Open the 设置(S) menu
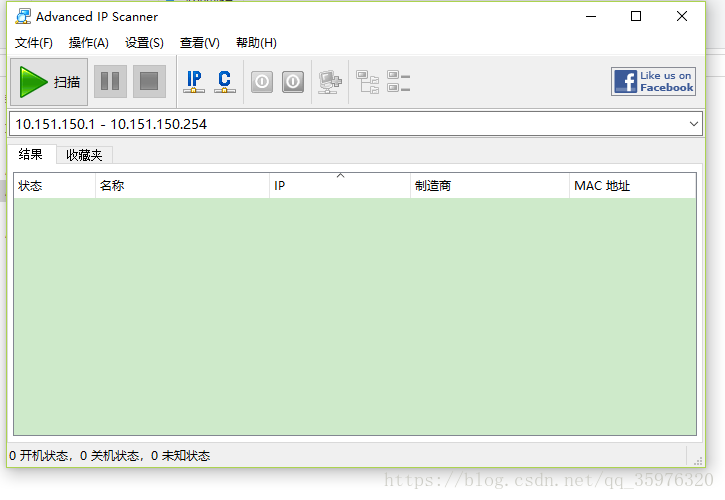The height and width of the screenshot is (500, 725). click(144, 43)
